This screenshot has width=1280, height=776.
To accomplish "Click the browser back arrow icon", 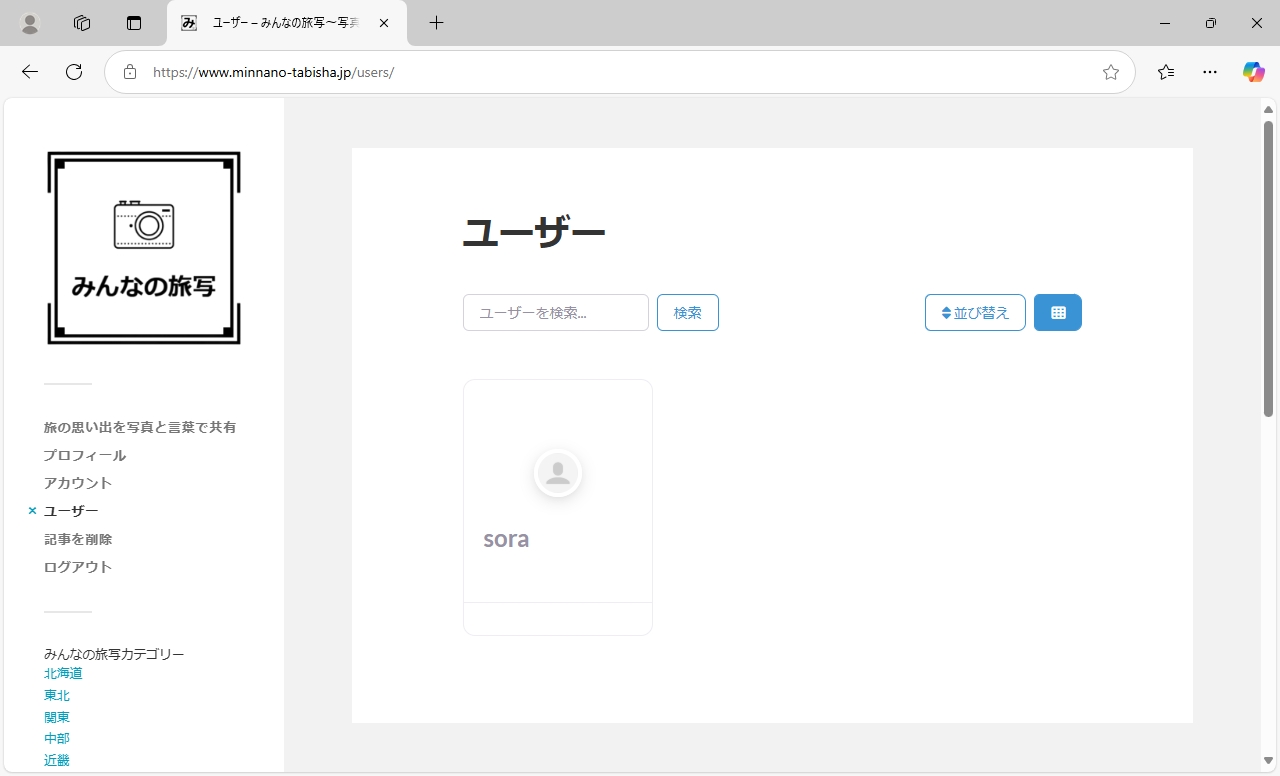I will pyautogui.click(x=30, y=72).
